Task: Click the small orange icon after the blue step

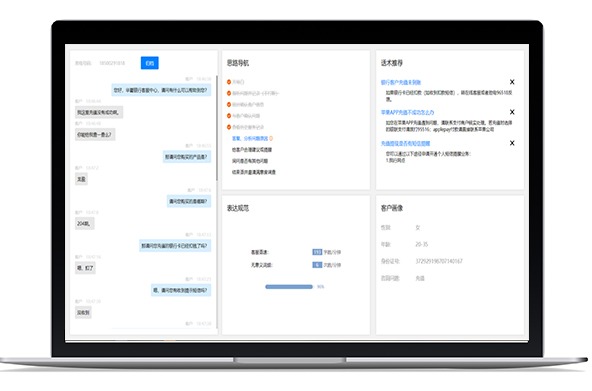Action: coord(271,139)
